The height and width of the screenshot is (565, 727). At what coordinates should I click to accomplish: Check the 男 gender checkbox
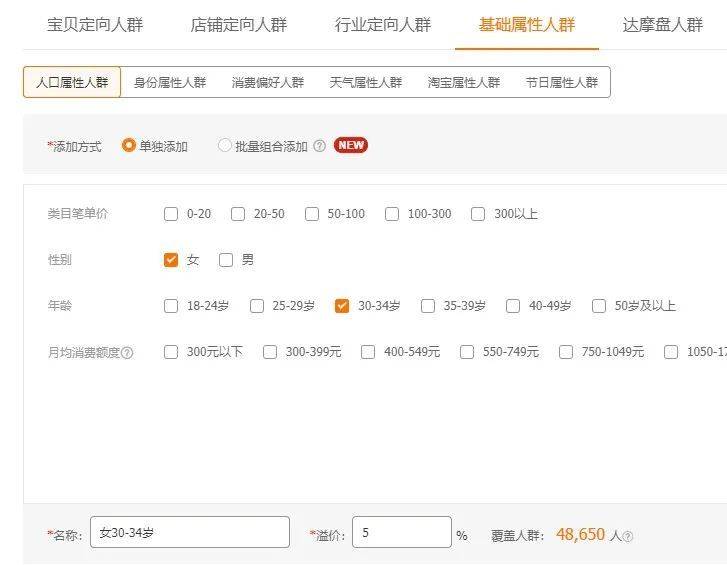(226, 260)
